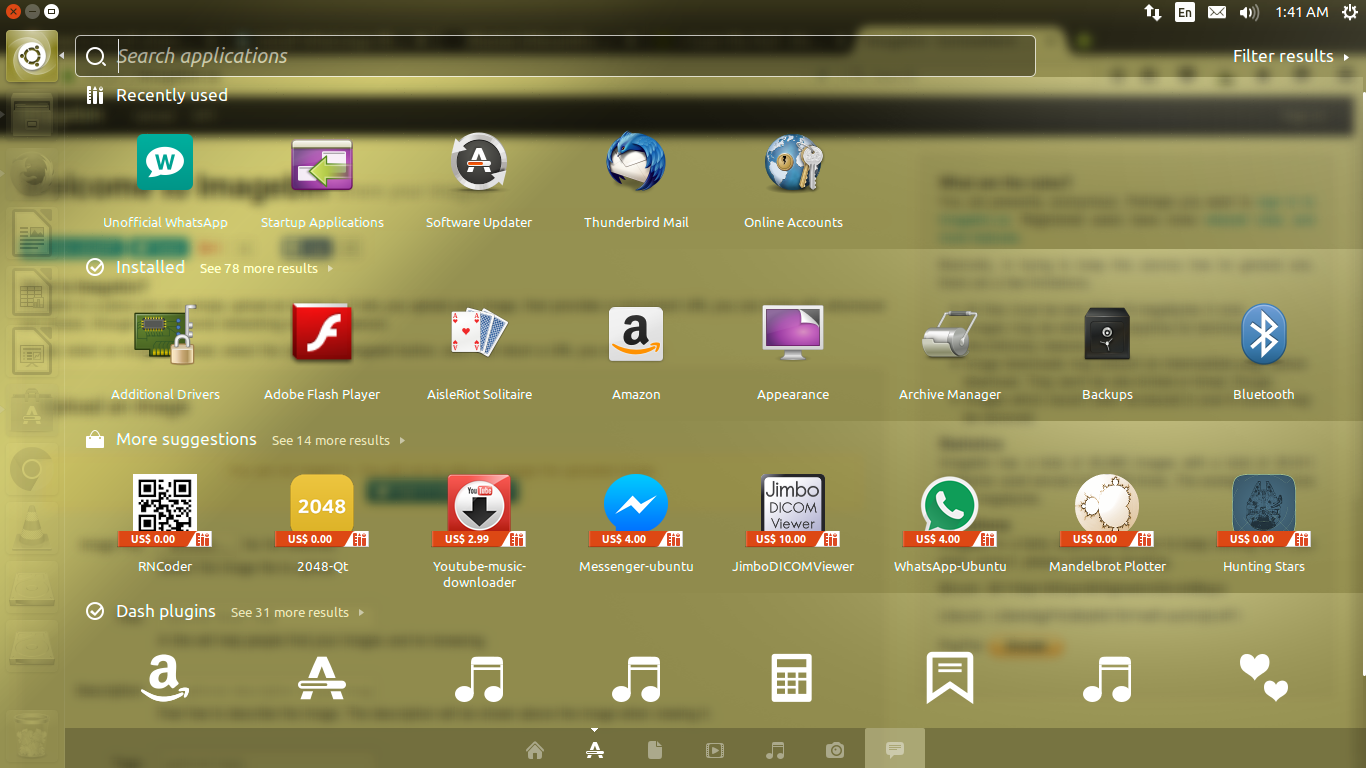Switch to the Social messages lens

(x=895, y=749)
